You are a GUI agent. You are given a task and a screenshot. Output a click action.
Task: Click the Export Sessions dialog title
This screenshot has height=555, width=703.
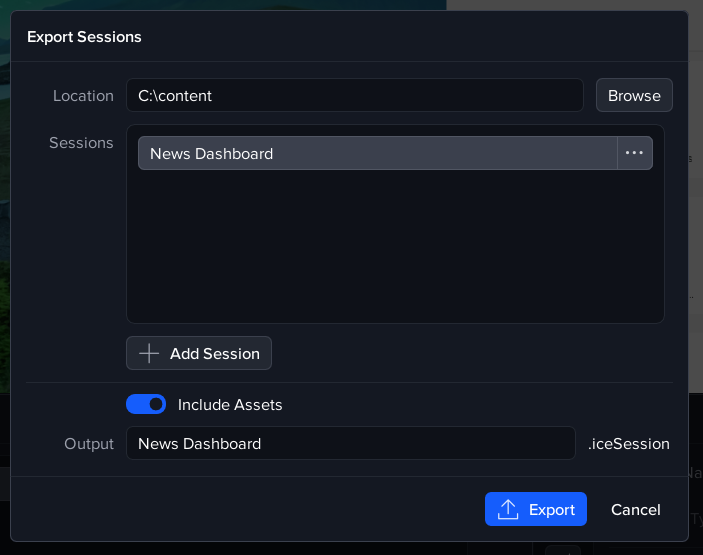(x=84, y=37)
